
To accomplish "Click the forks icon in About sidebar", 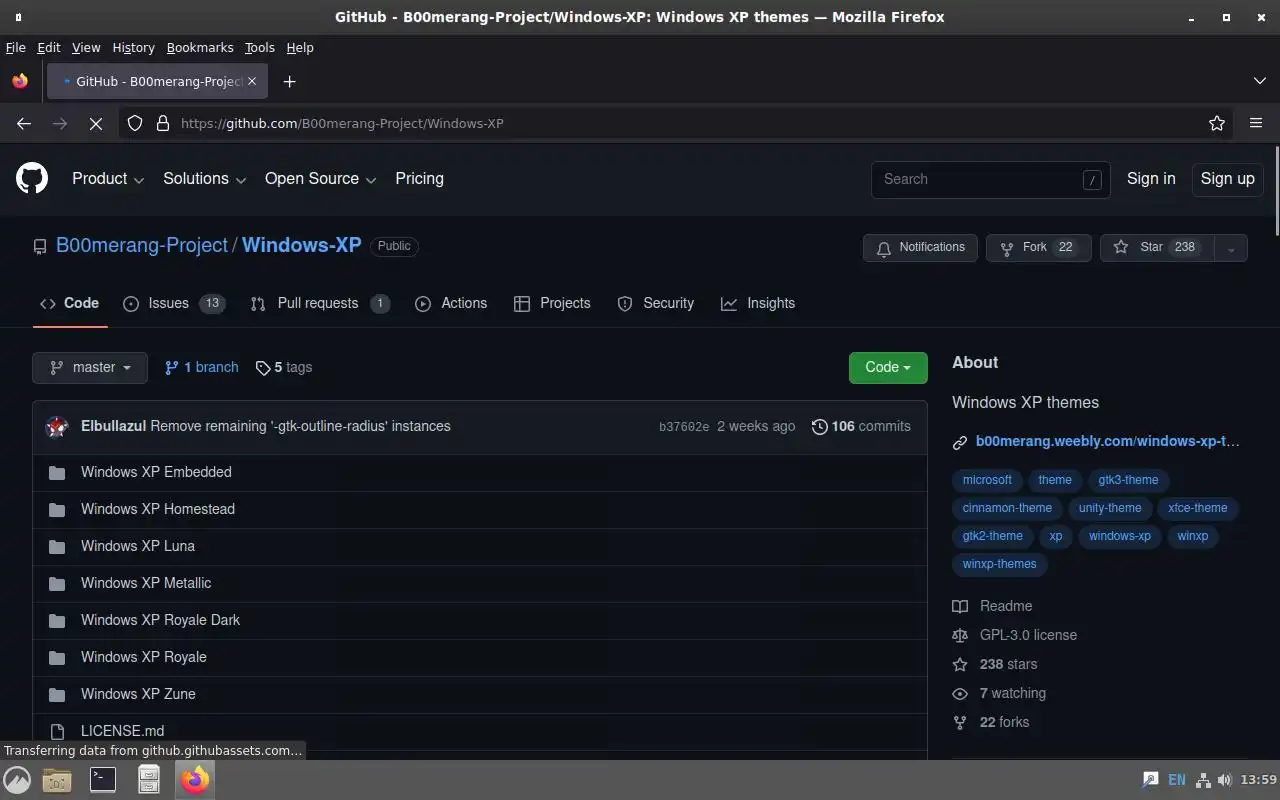I will click(x=960, y=722).
